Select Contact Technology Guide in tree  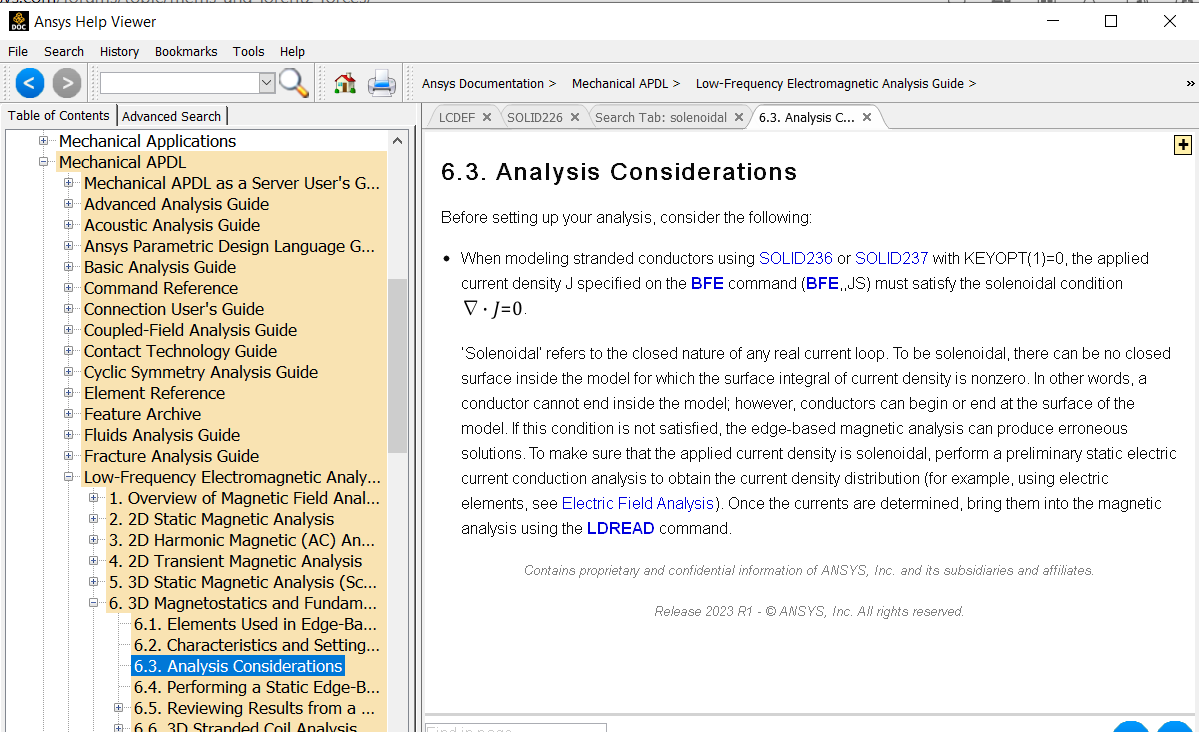[180, 351]
